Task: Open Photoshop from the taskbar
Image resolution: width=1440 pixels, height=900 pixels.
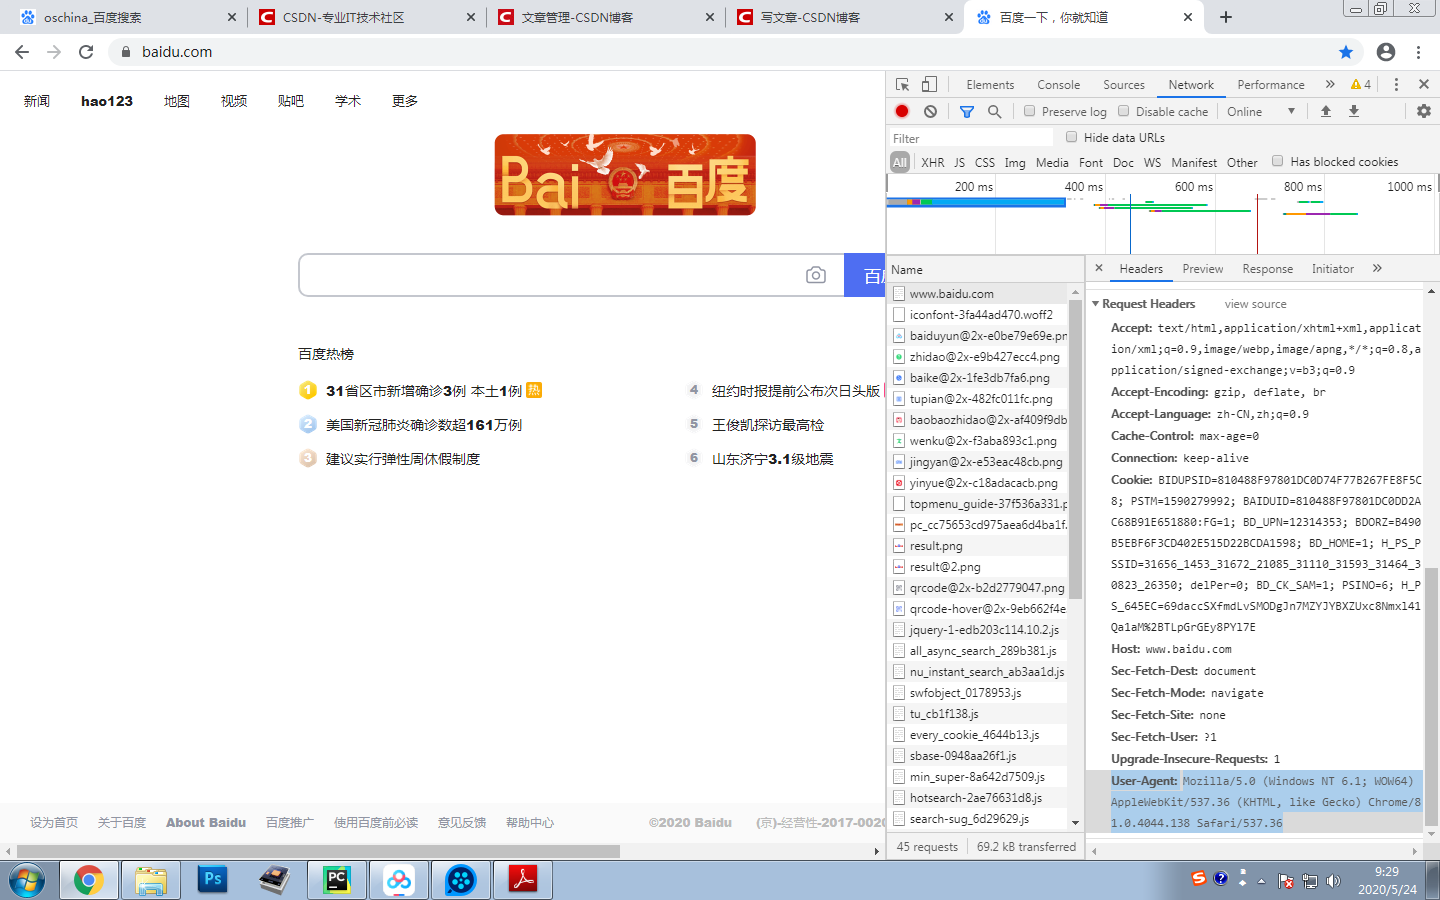Action: 212,880
